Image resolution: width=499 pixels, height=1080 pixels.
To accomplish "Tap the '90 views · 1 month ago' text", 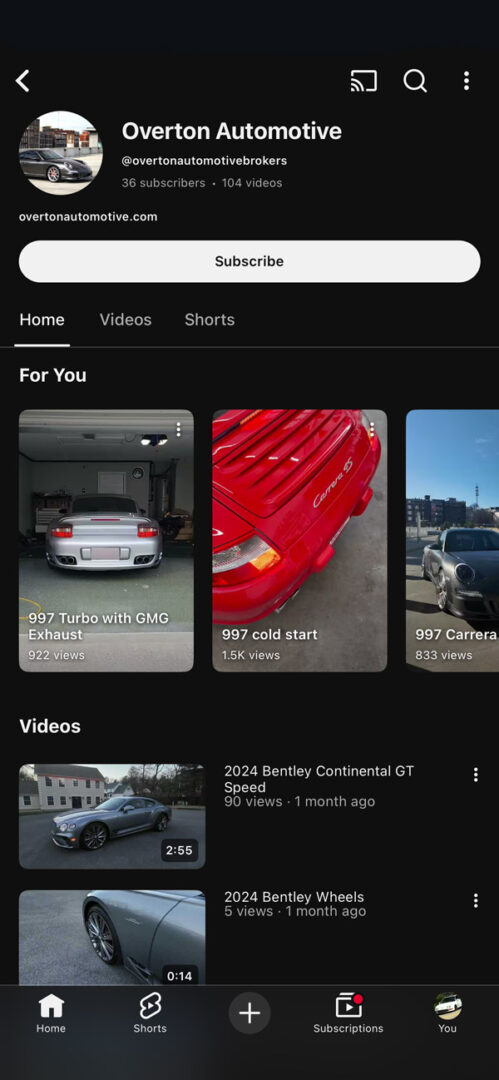I will click(x=300, y=802).
